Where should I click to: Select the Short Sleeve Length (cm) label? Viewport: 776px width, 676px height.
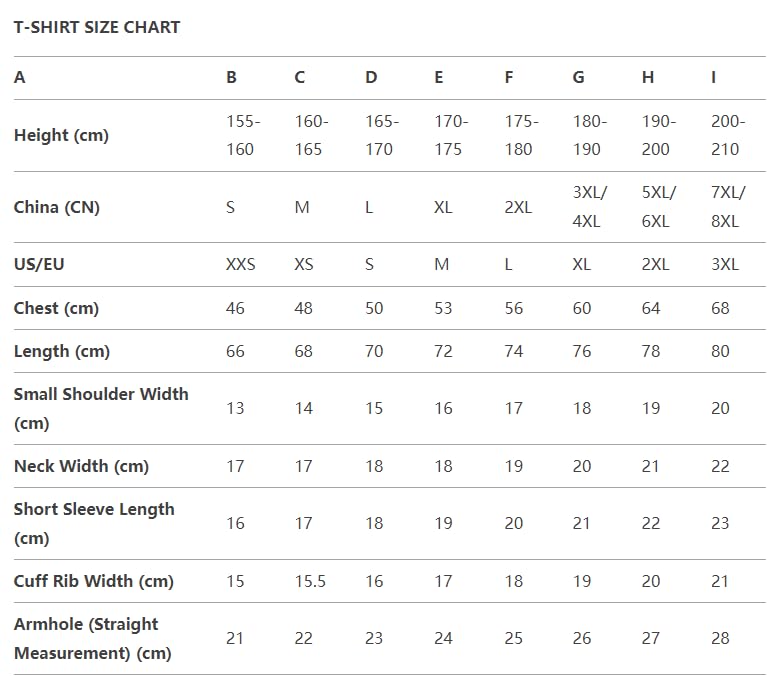pyautogui.click(x=93, y=523)
